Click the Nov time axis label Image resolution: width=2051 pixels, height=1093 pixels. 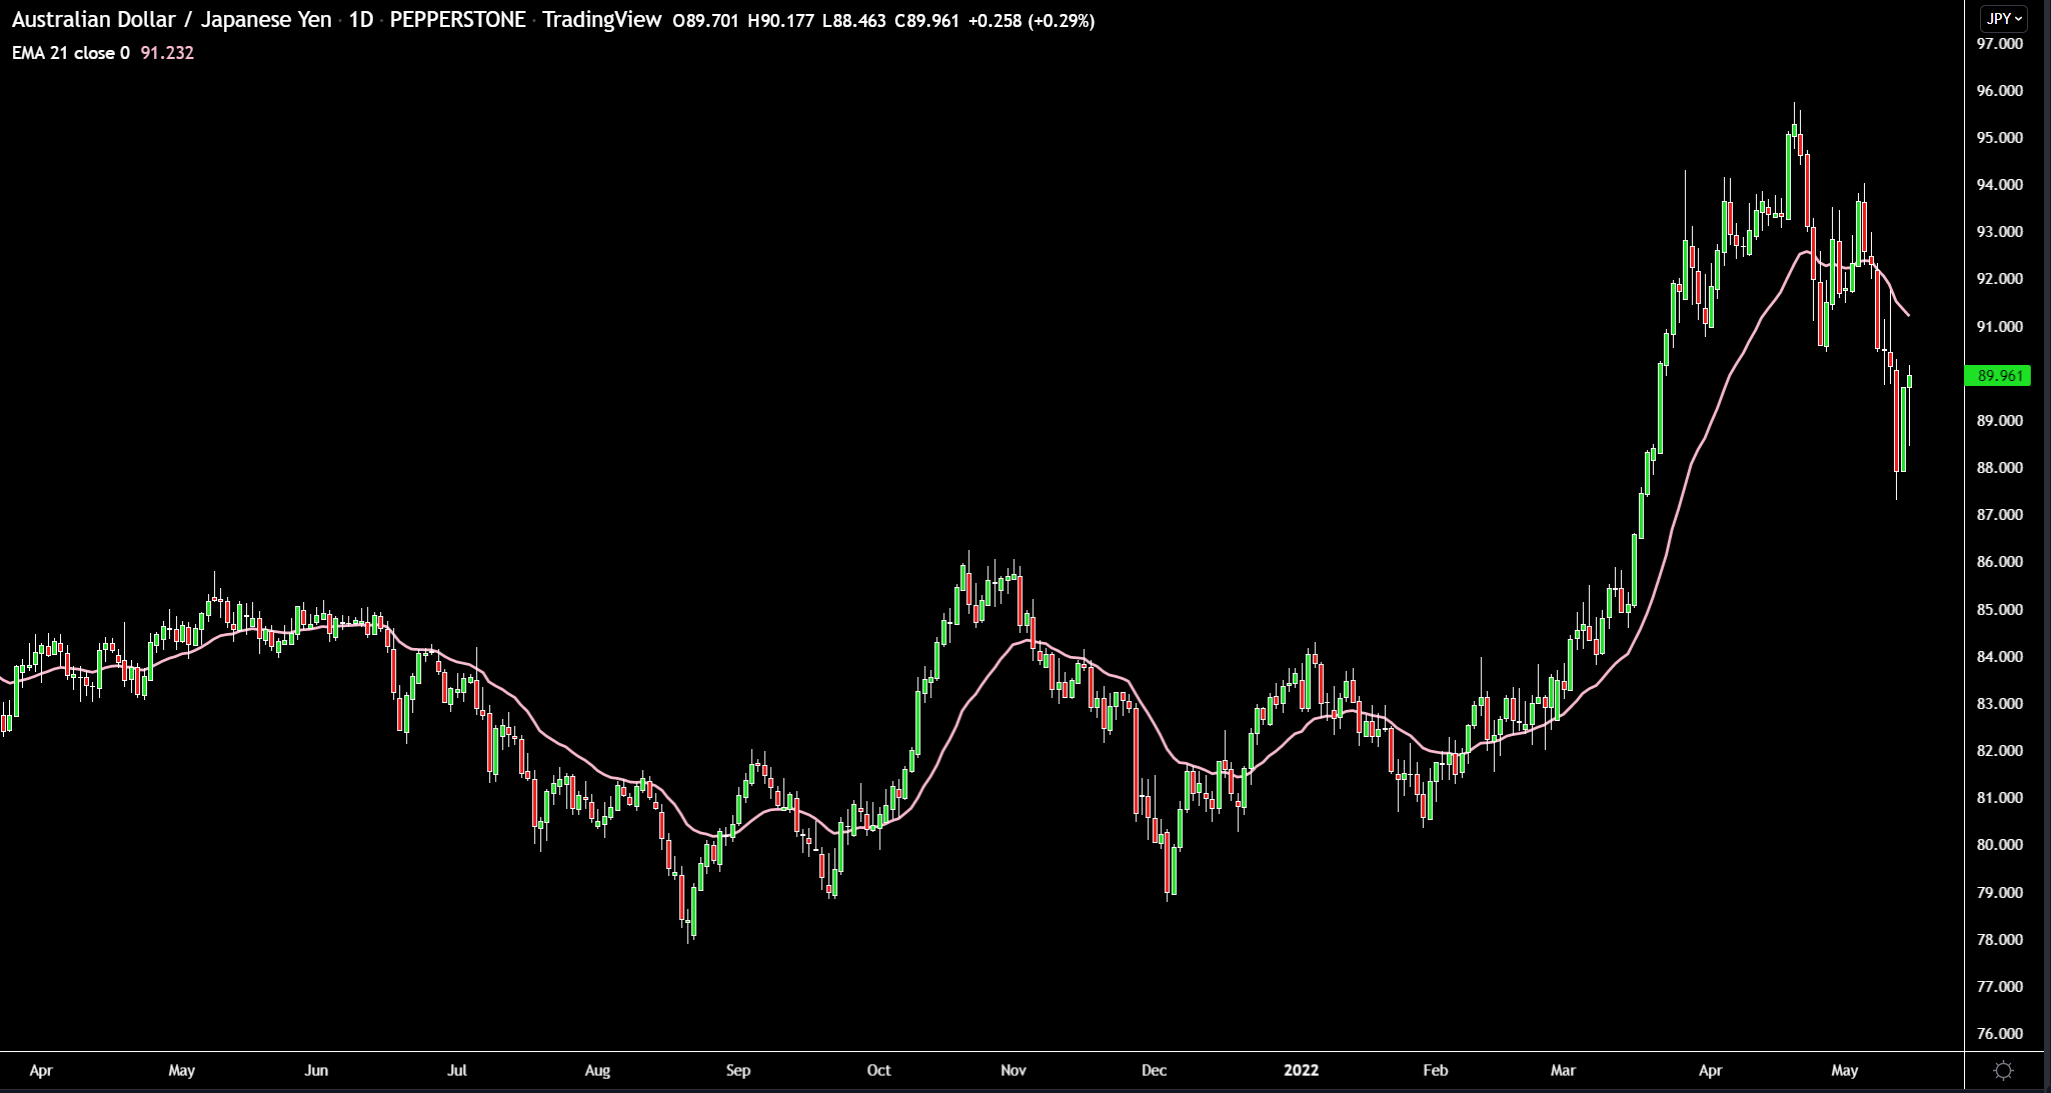(x=1013, y=1071)
